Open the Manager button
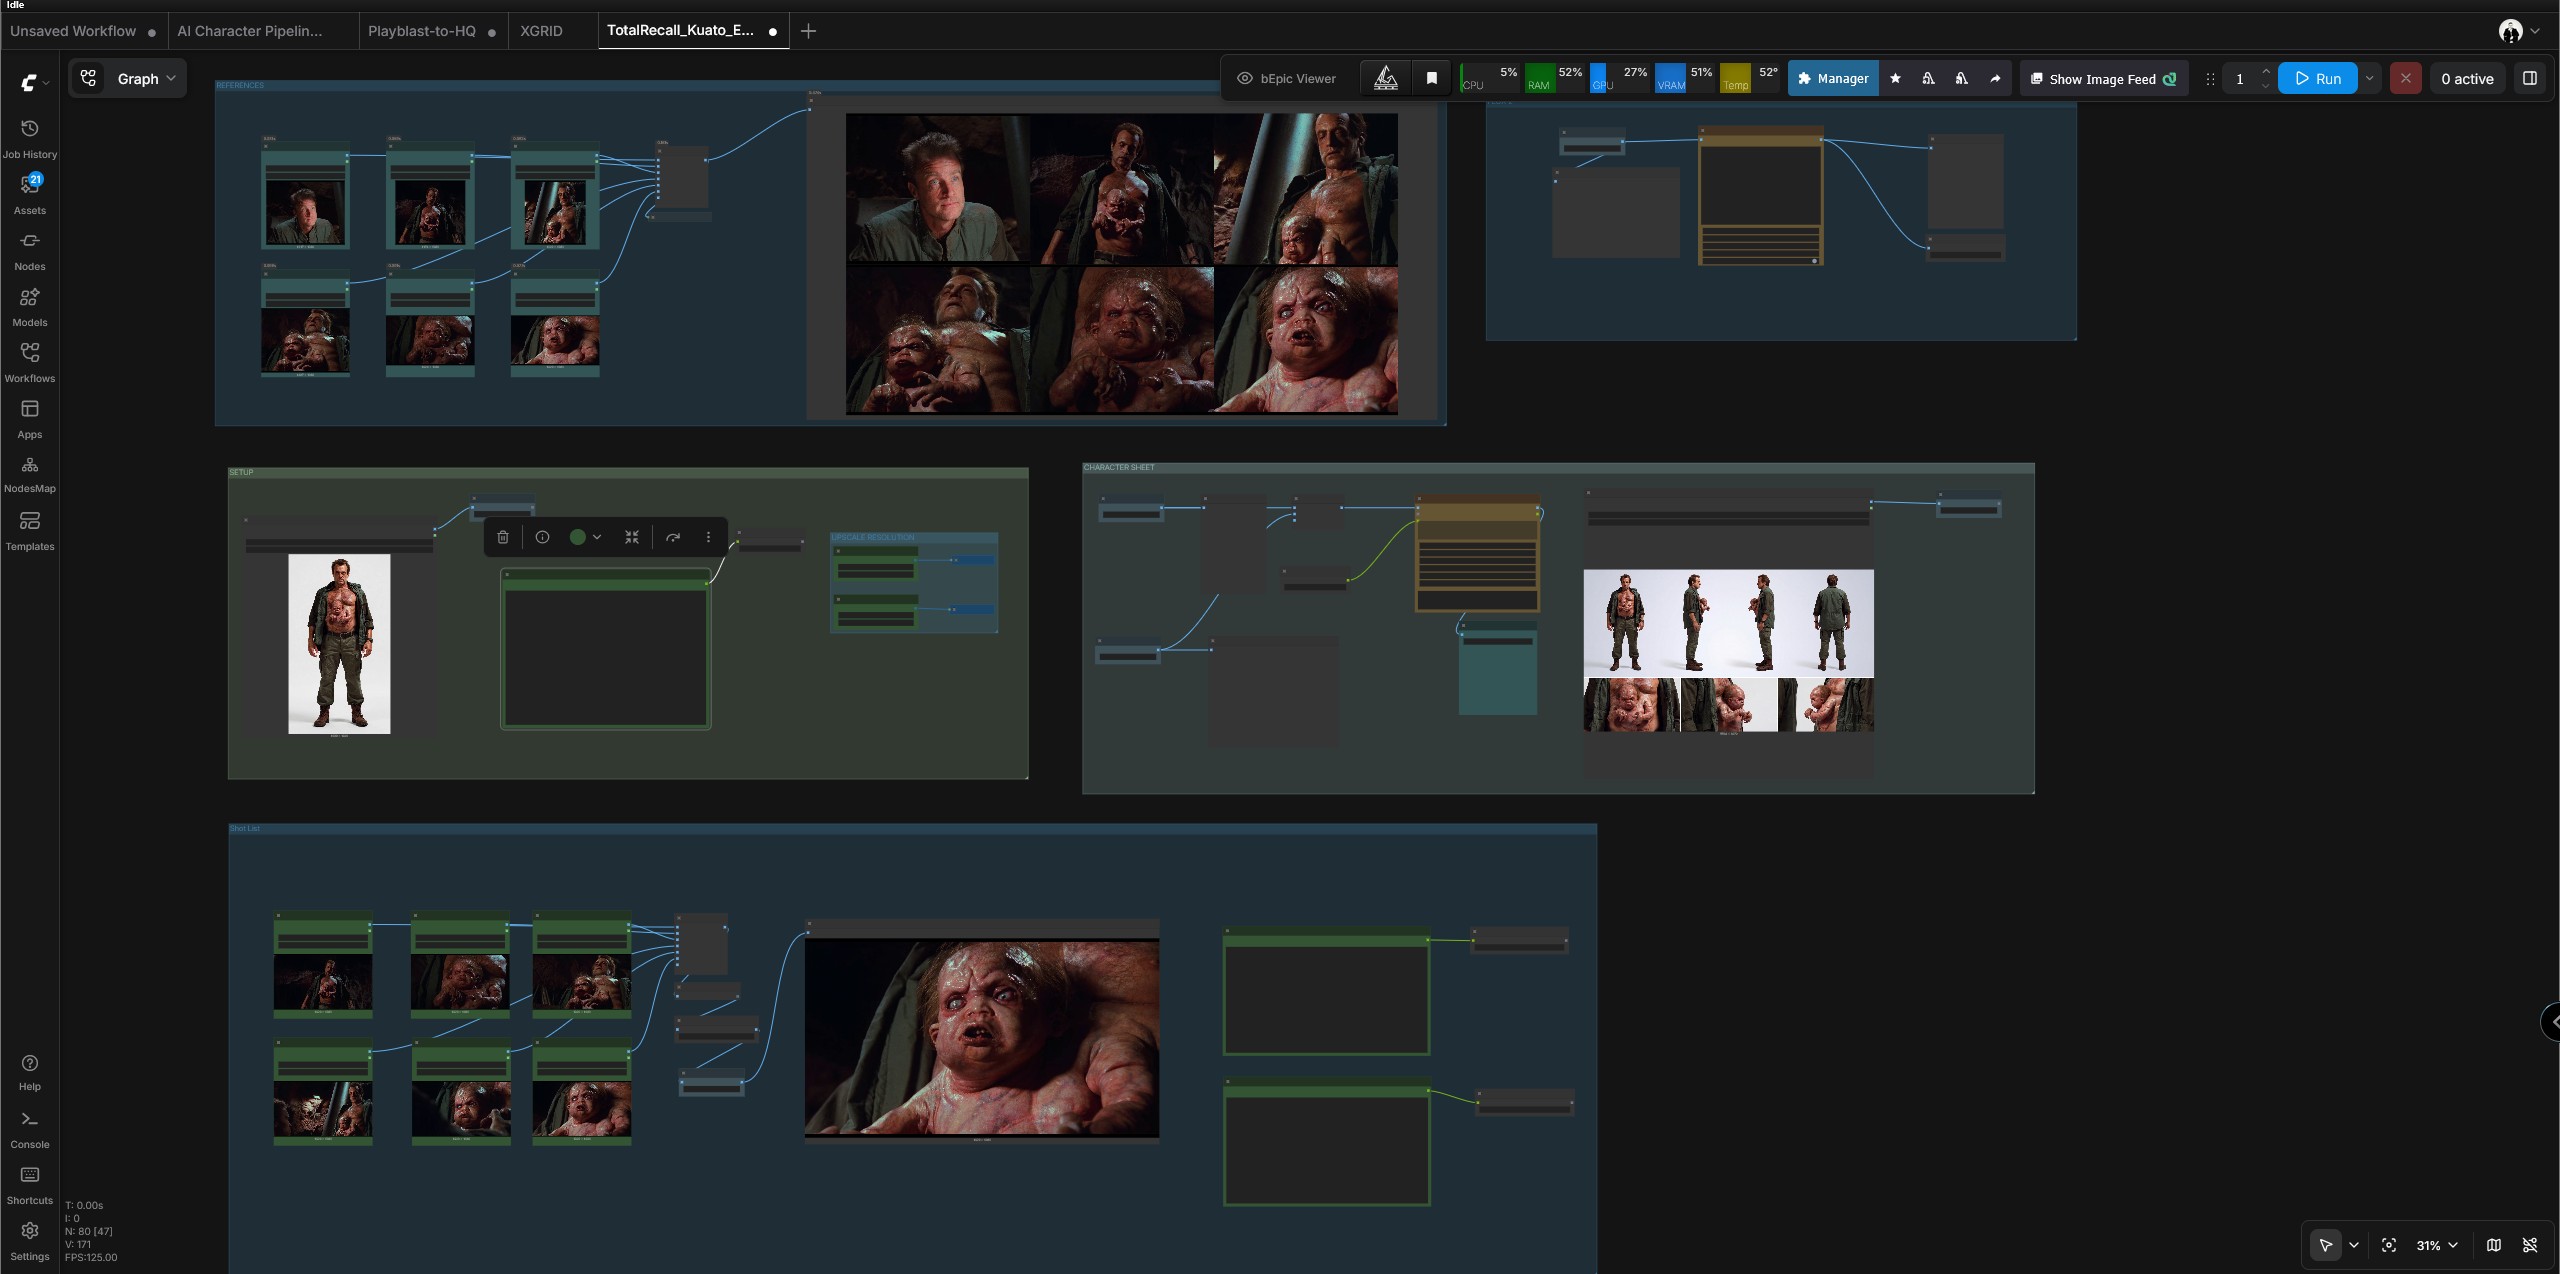This screenshot has width=2560, height=1274. point(1833,79)
